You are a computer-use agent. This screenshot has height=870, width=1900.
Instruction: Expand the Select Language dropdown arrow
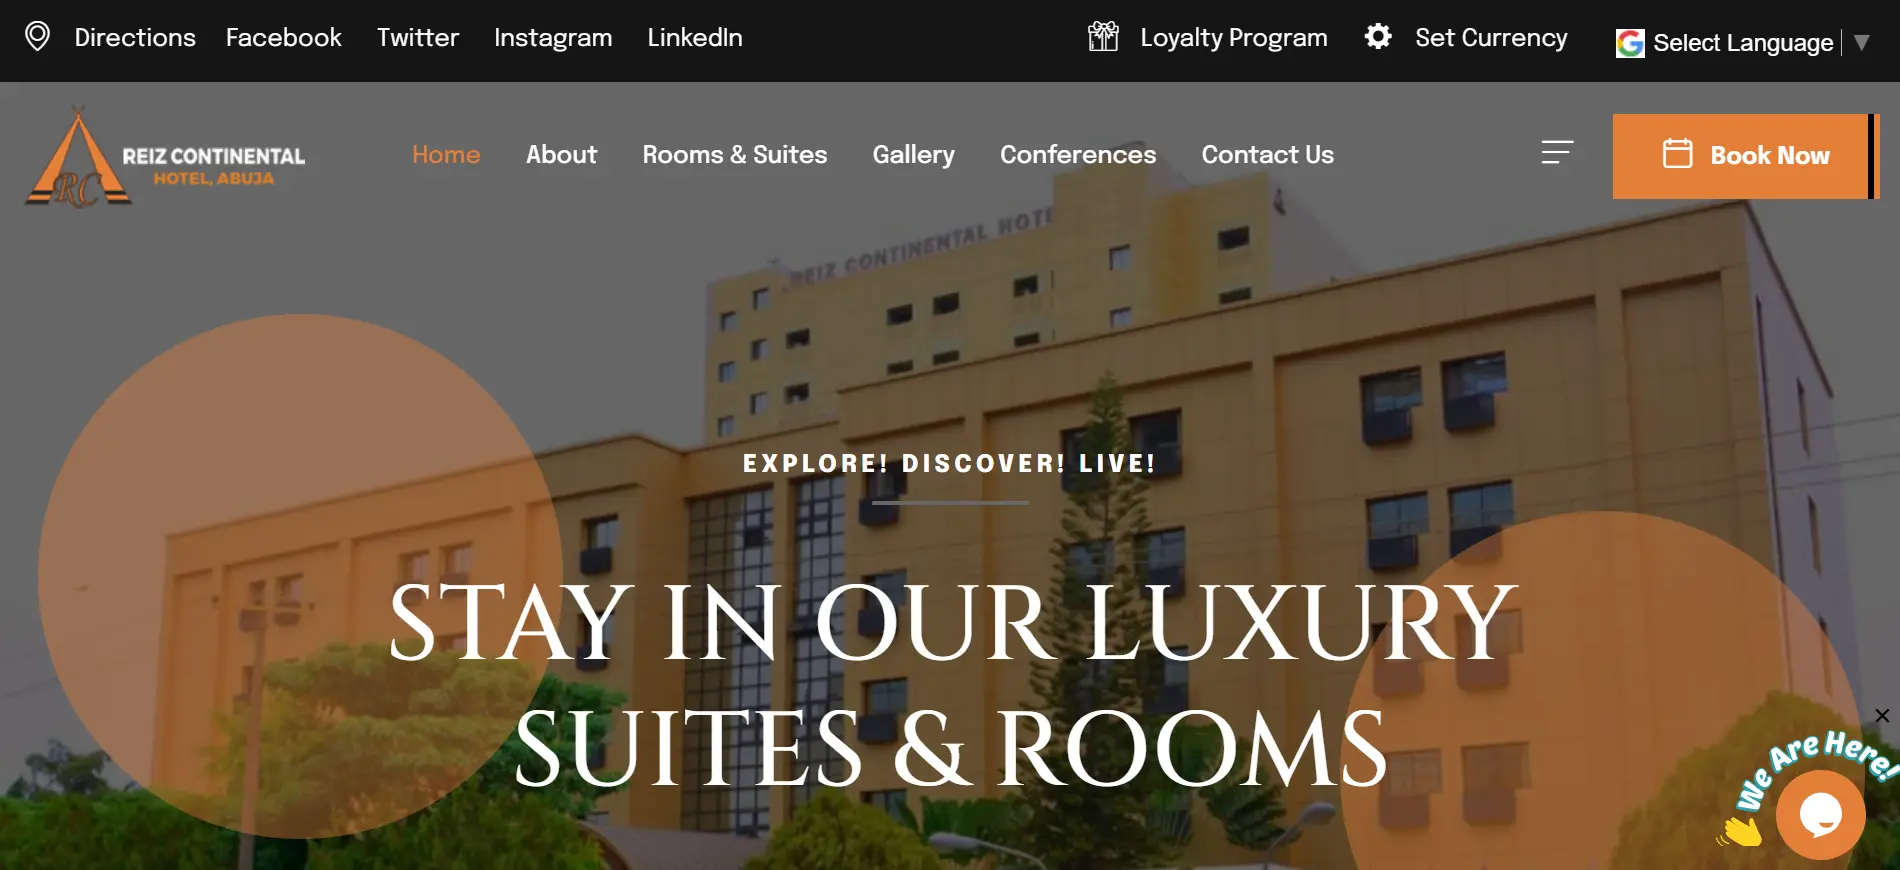point(1861,43)
